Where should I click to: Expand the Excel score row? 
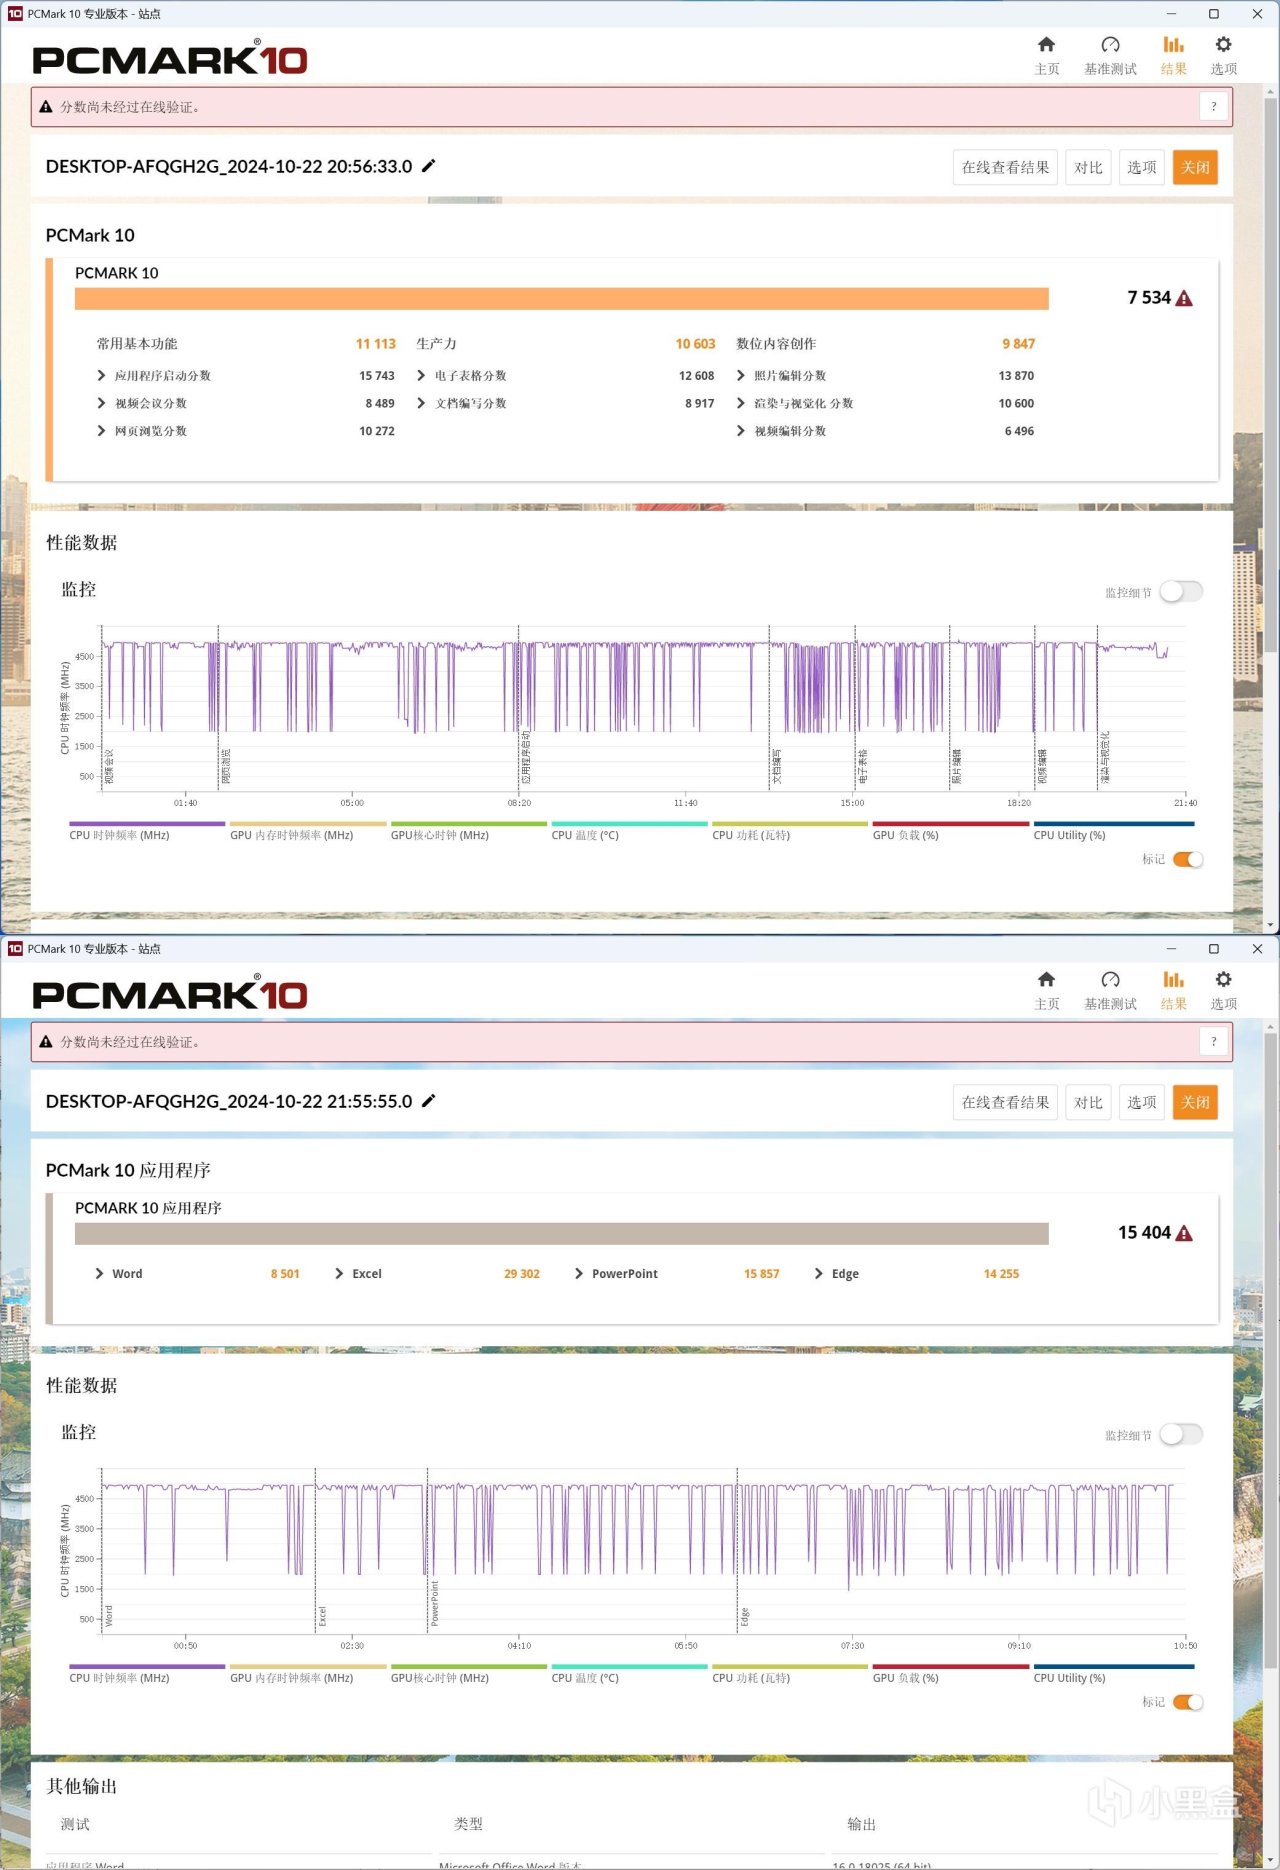[x=339, y=1274]
